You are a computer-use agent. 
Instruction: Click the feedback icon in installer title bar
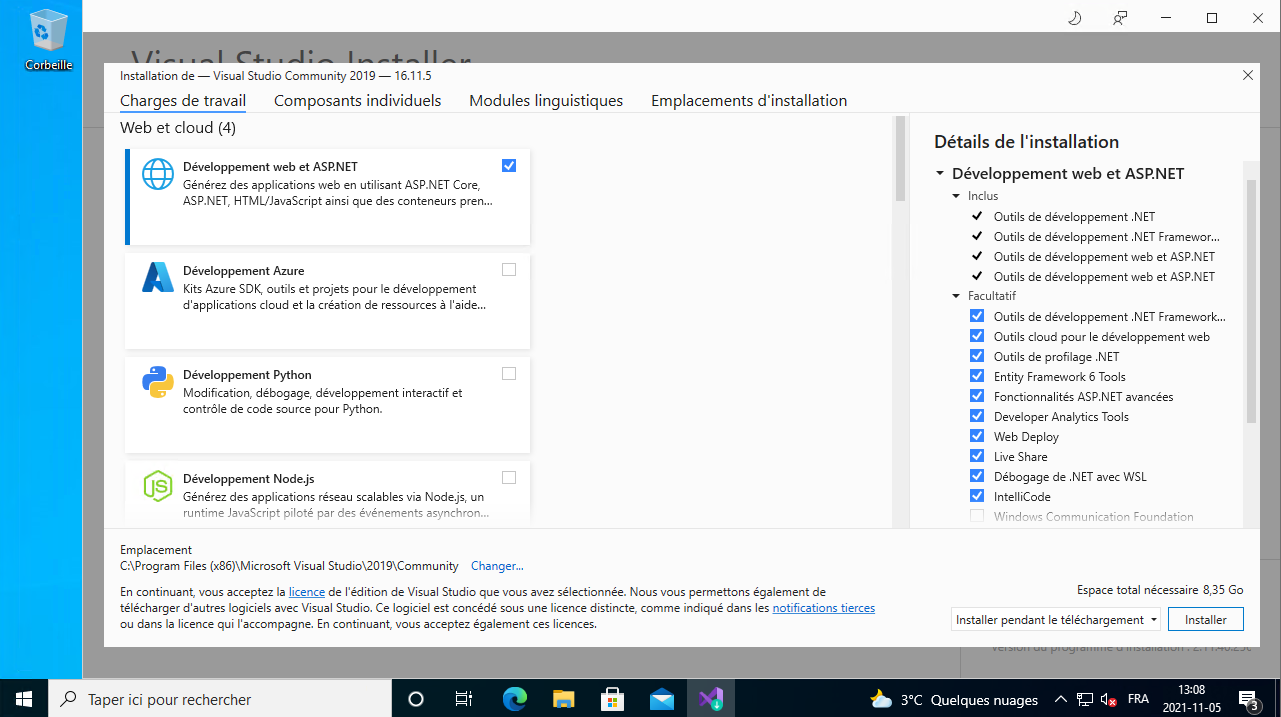[1120, 18]
